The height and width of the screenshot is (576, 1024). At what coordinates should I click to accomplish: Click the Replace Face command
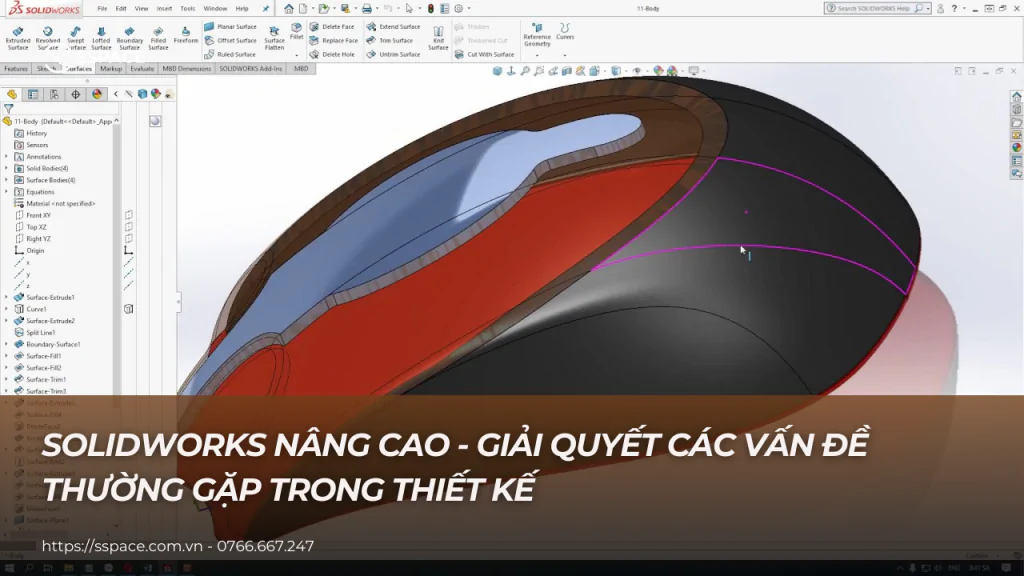point(334,40)
